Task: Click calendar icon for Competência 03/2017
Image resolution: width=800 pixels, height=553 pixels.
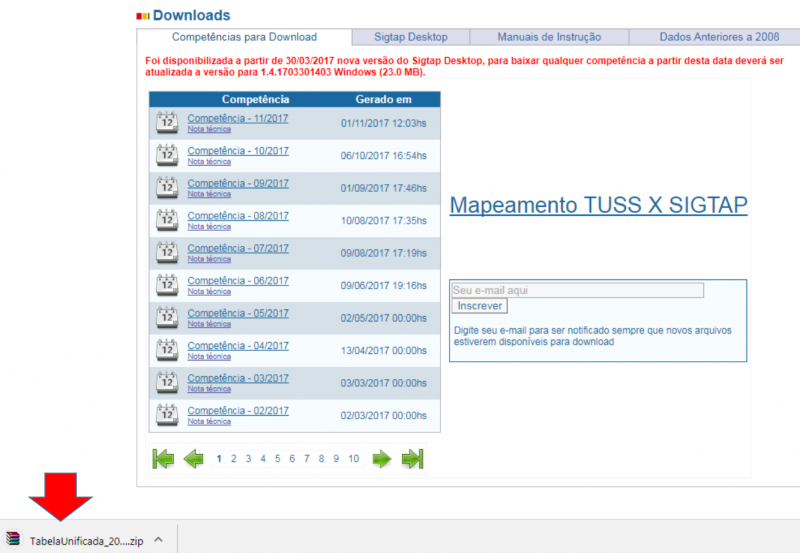Action: coord(167,383)
